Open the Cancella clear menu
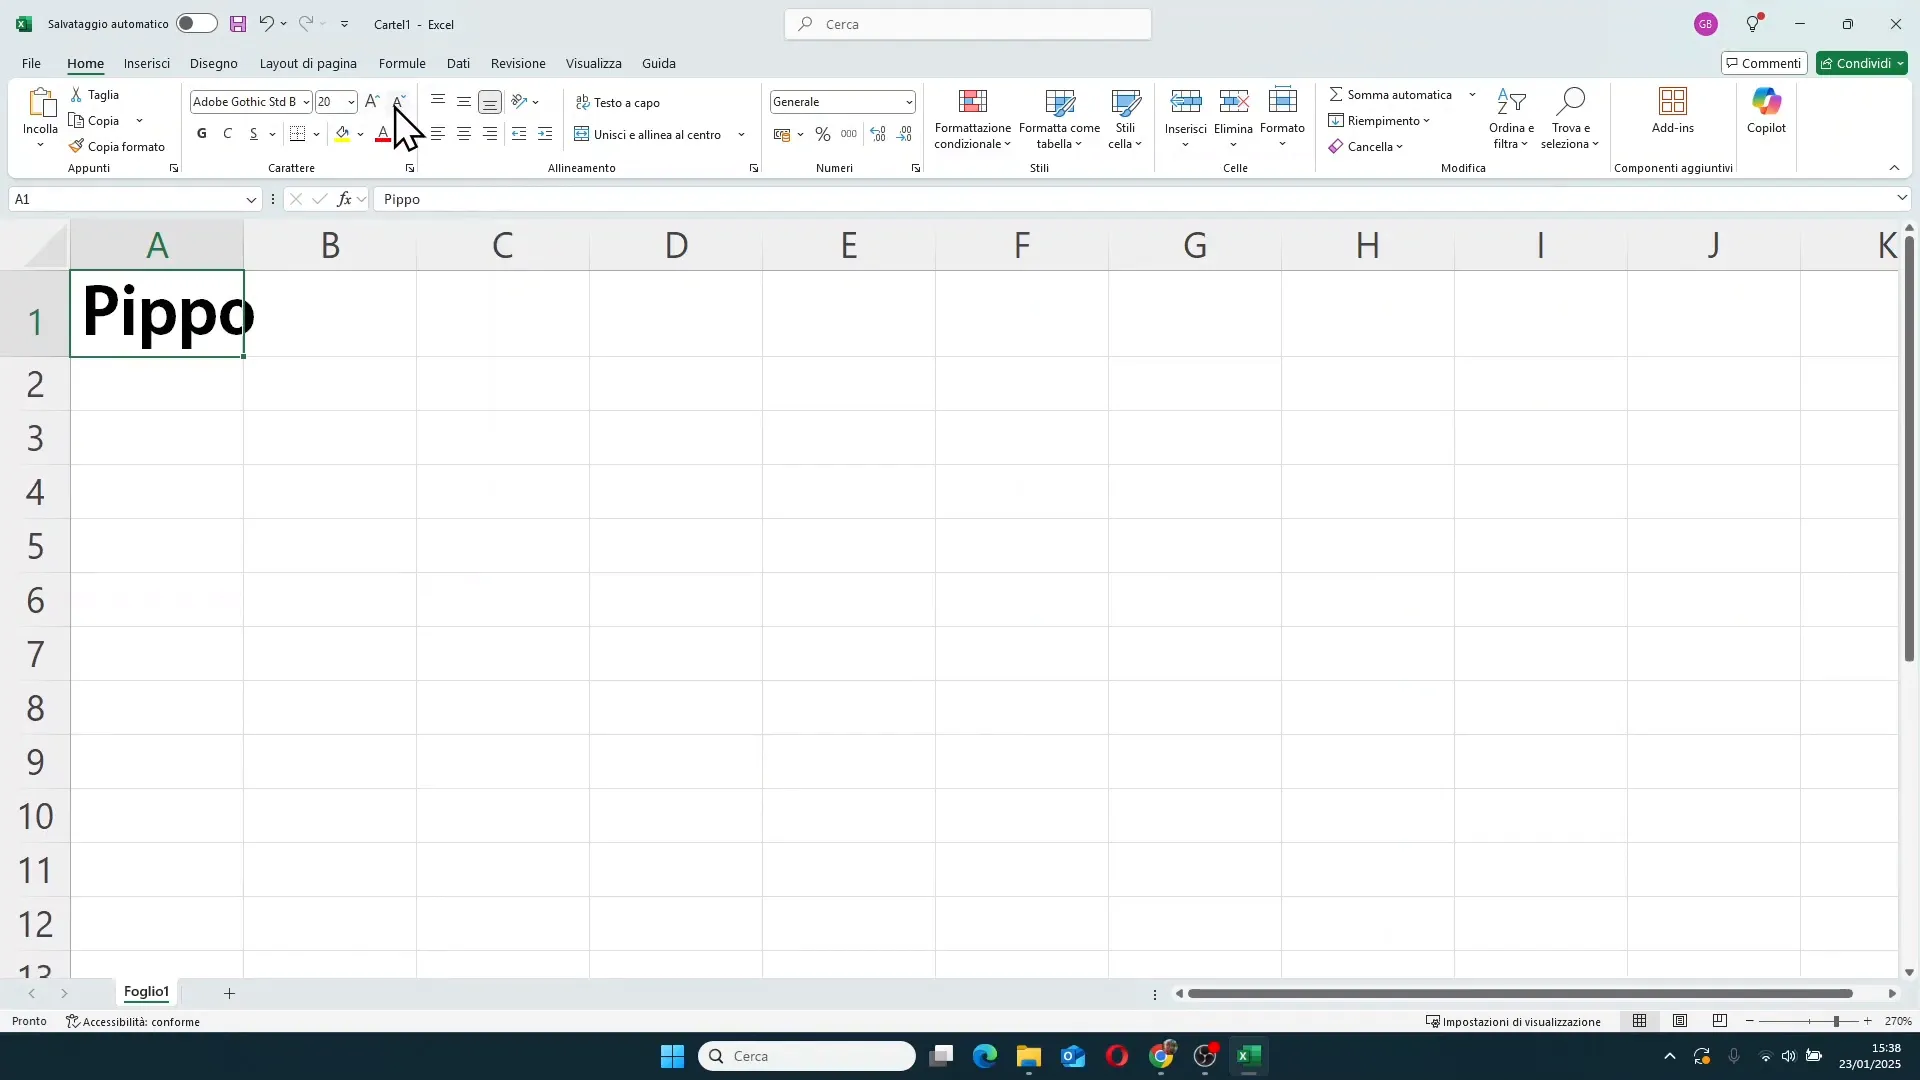The image size is (1920, 1080). coord(1366,147)
